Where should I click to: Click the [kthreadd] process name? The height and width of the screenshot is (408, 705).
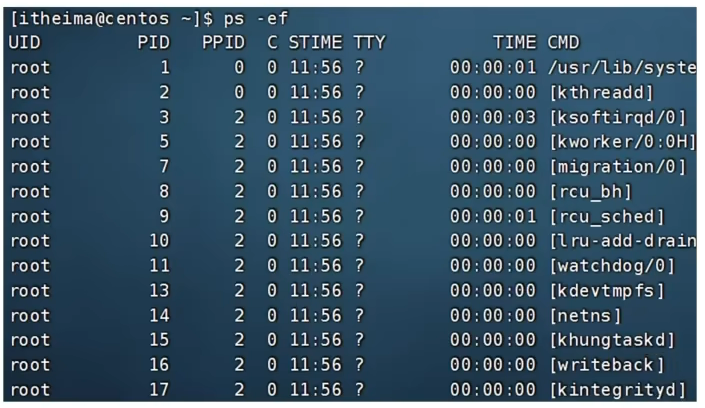[601, 93]
